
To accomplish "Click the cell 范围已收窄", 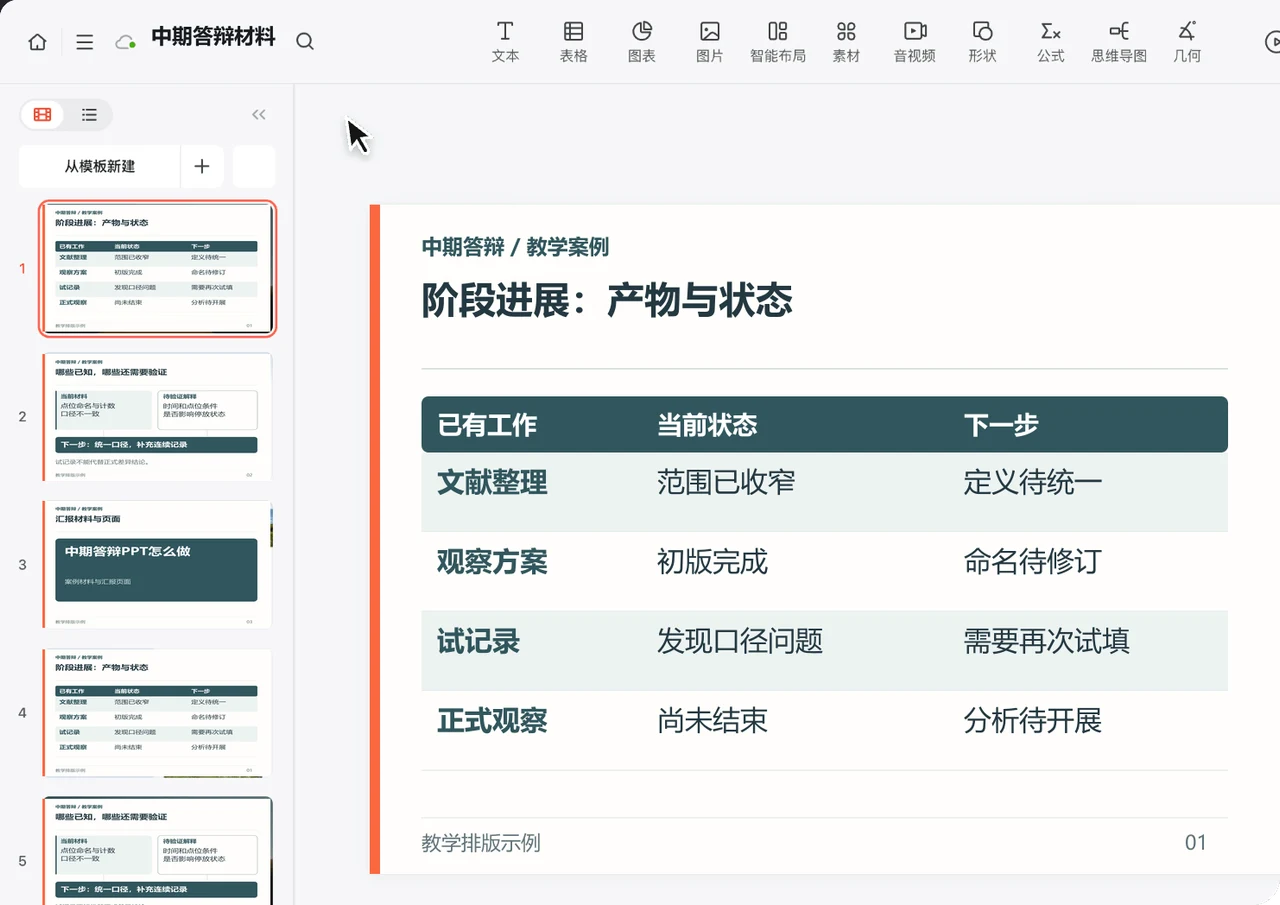I will click(726, 483).
